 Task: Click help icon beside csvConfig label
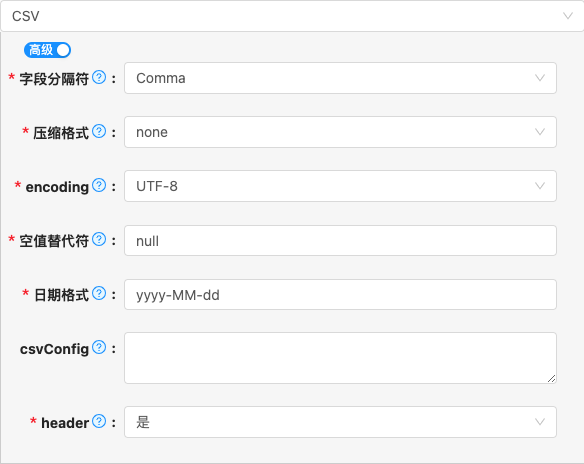coord(99,347)
